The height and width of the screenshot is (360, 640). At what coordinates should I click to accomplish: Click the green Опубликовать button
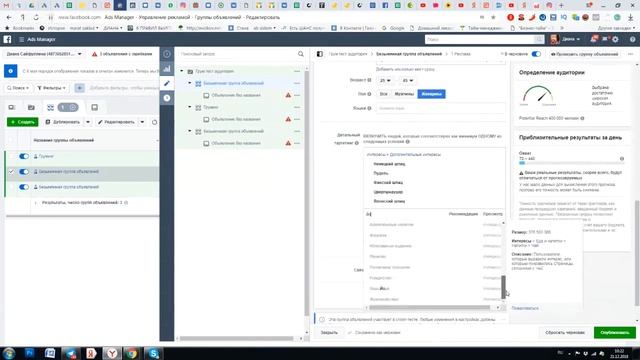pyautogui.click(x=615, y=332)
